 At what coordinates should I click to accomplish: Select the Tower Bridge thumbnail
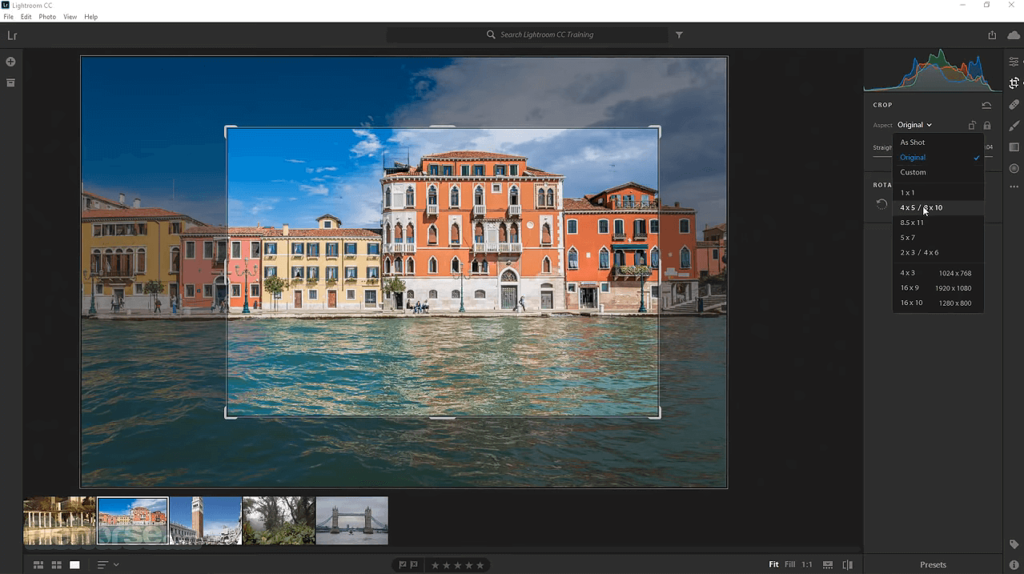(352, 521)
